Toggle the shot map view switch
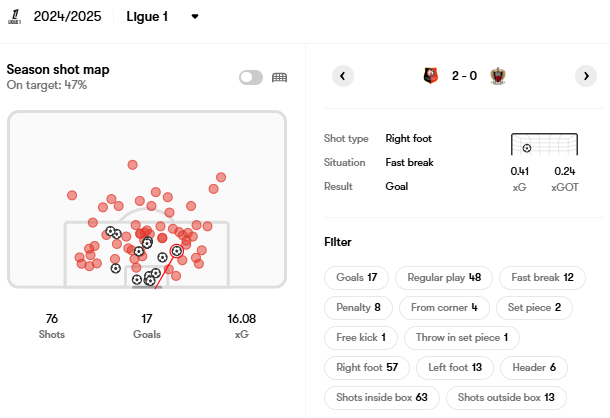Screen dimensions: 610x418 click(251, 77)
